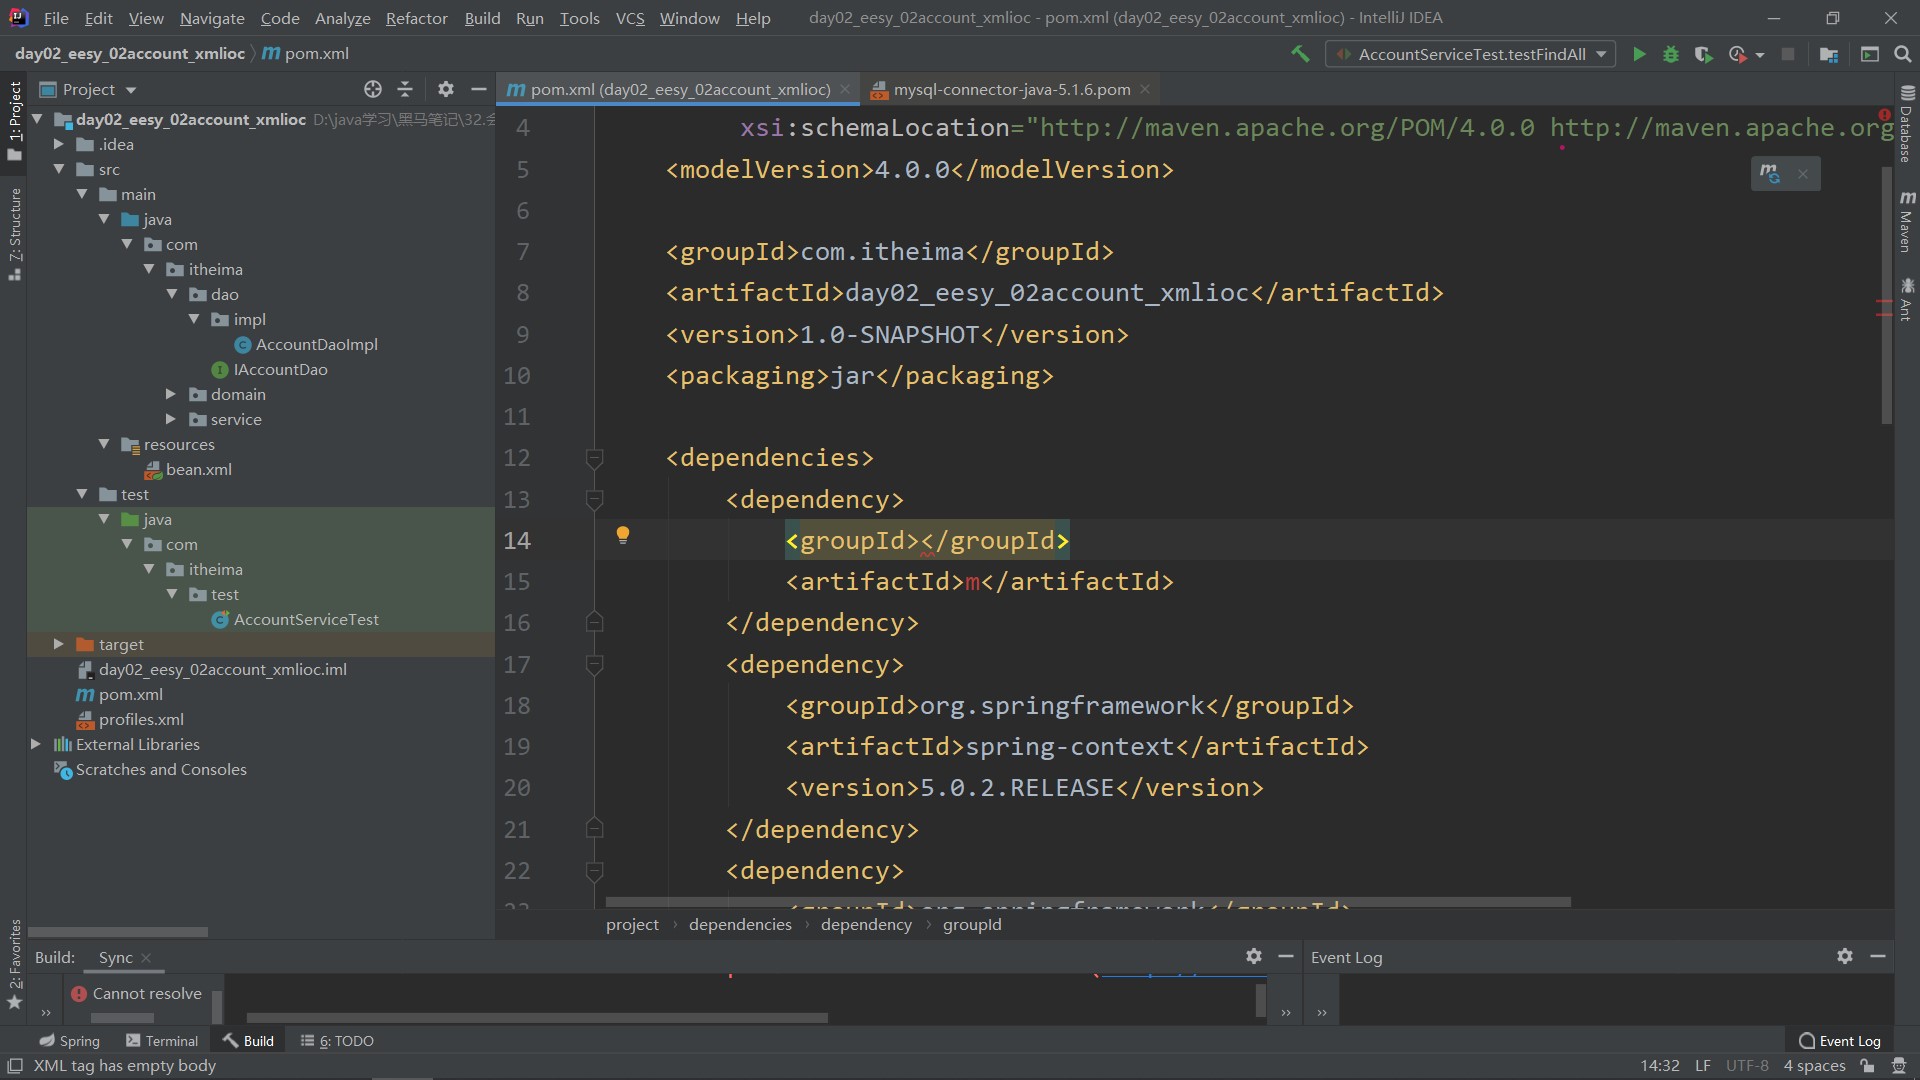Click the Build Project hammer icon

(1300, 54)
